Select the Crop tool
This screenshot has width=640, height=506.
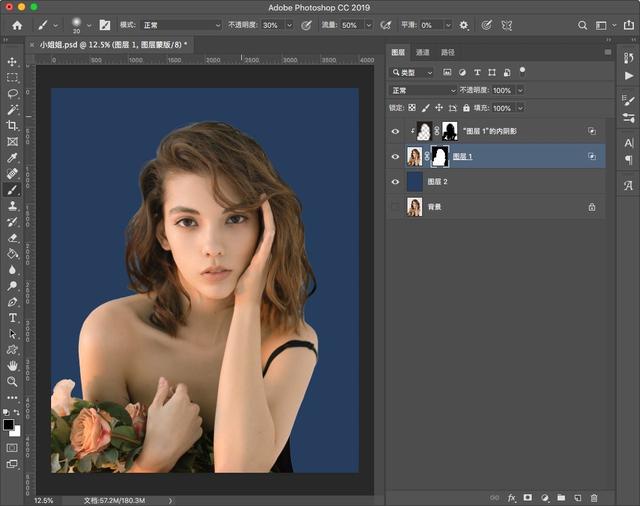12,125
